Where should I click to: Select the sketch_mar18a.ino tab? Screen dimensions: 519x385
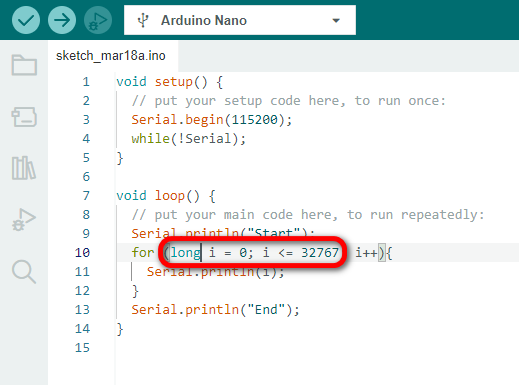coord(111,56)
